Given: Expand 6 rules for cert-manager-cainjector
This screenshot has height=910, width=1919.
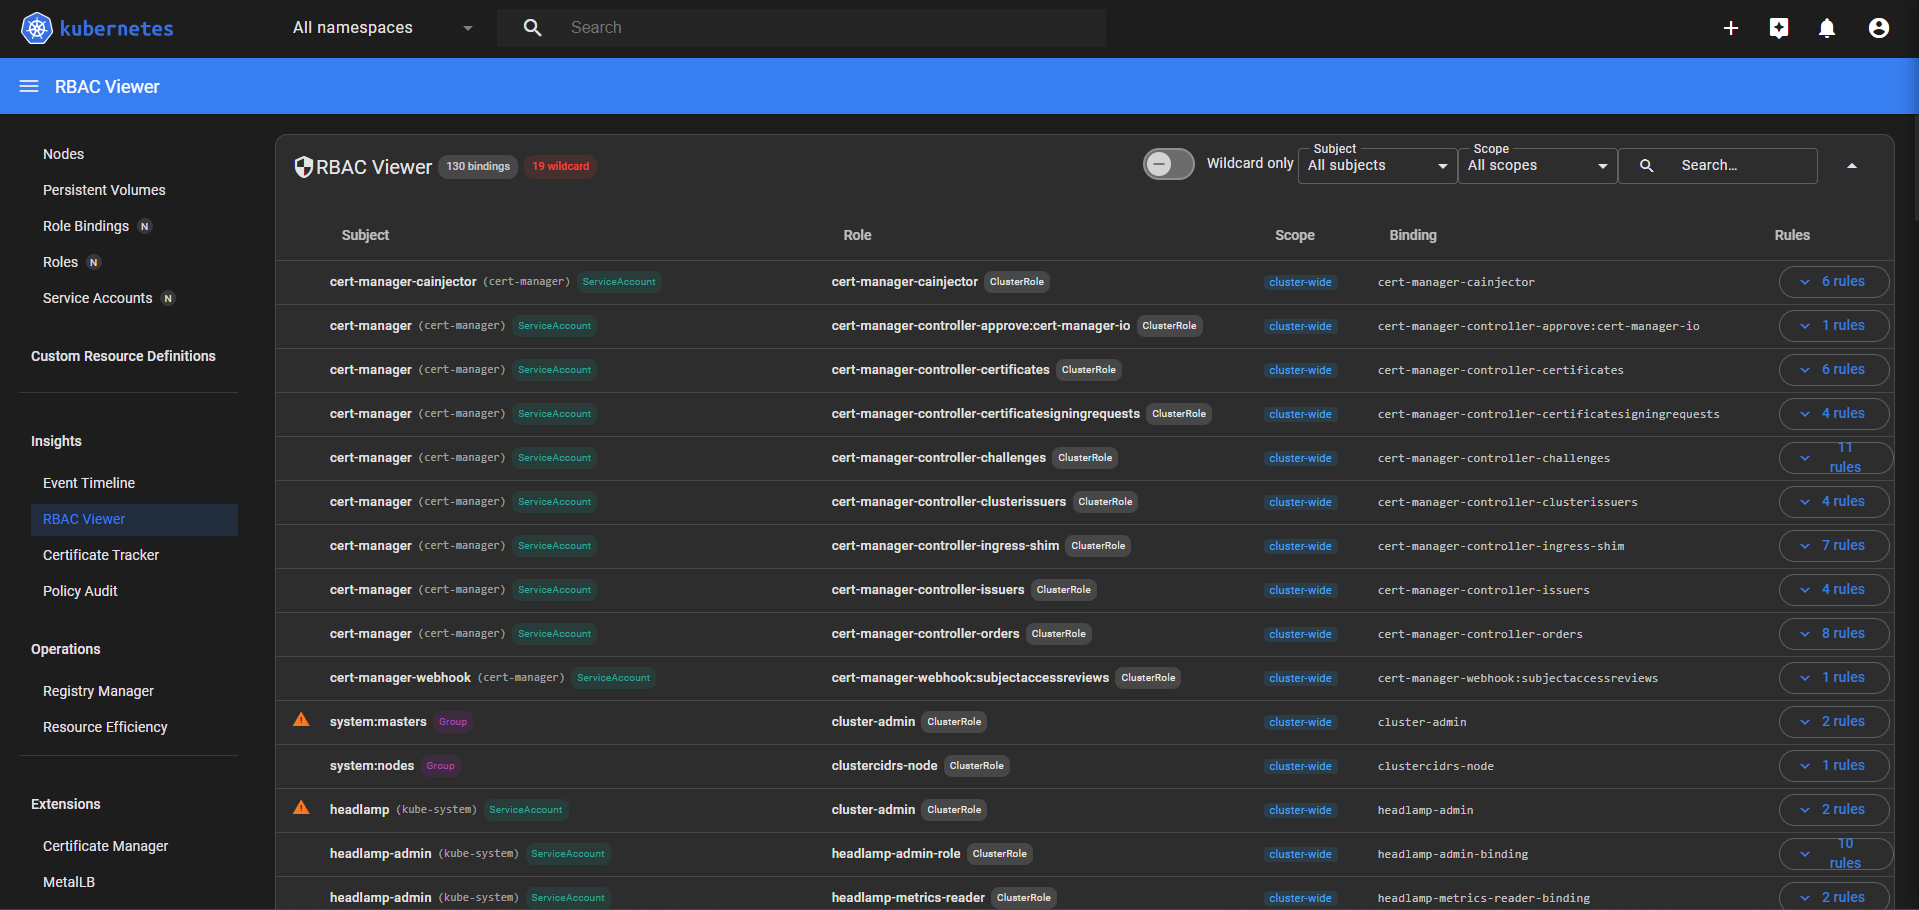Looking at the screenshot, I should pyautogui.click(x=1834, y=282).
